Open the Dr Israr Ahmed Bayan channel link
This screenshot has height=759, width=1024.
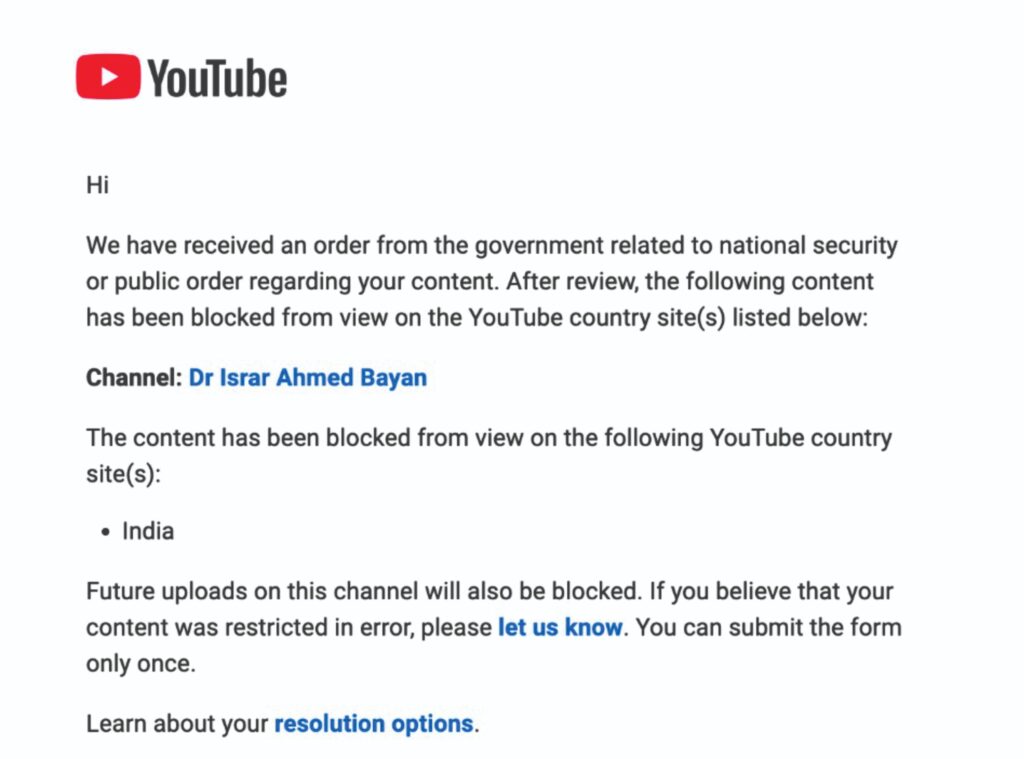pyautogui.click(x=307, y=378)
